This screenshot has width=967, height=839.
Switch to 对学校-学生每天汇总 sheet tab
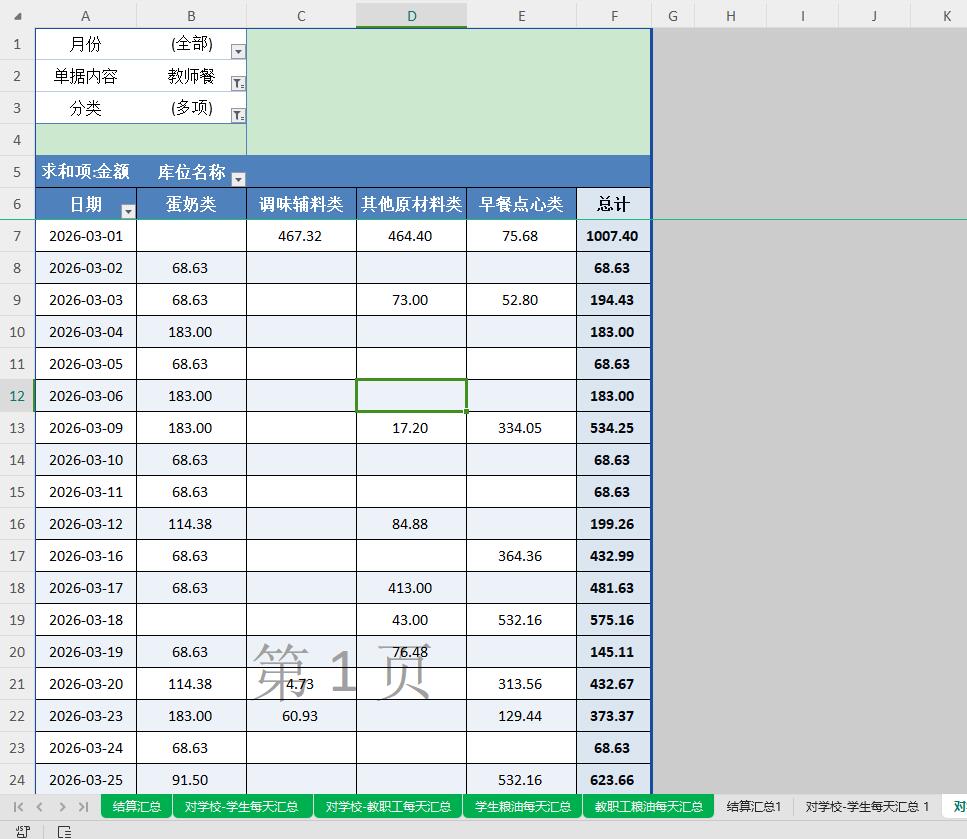241,806
